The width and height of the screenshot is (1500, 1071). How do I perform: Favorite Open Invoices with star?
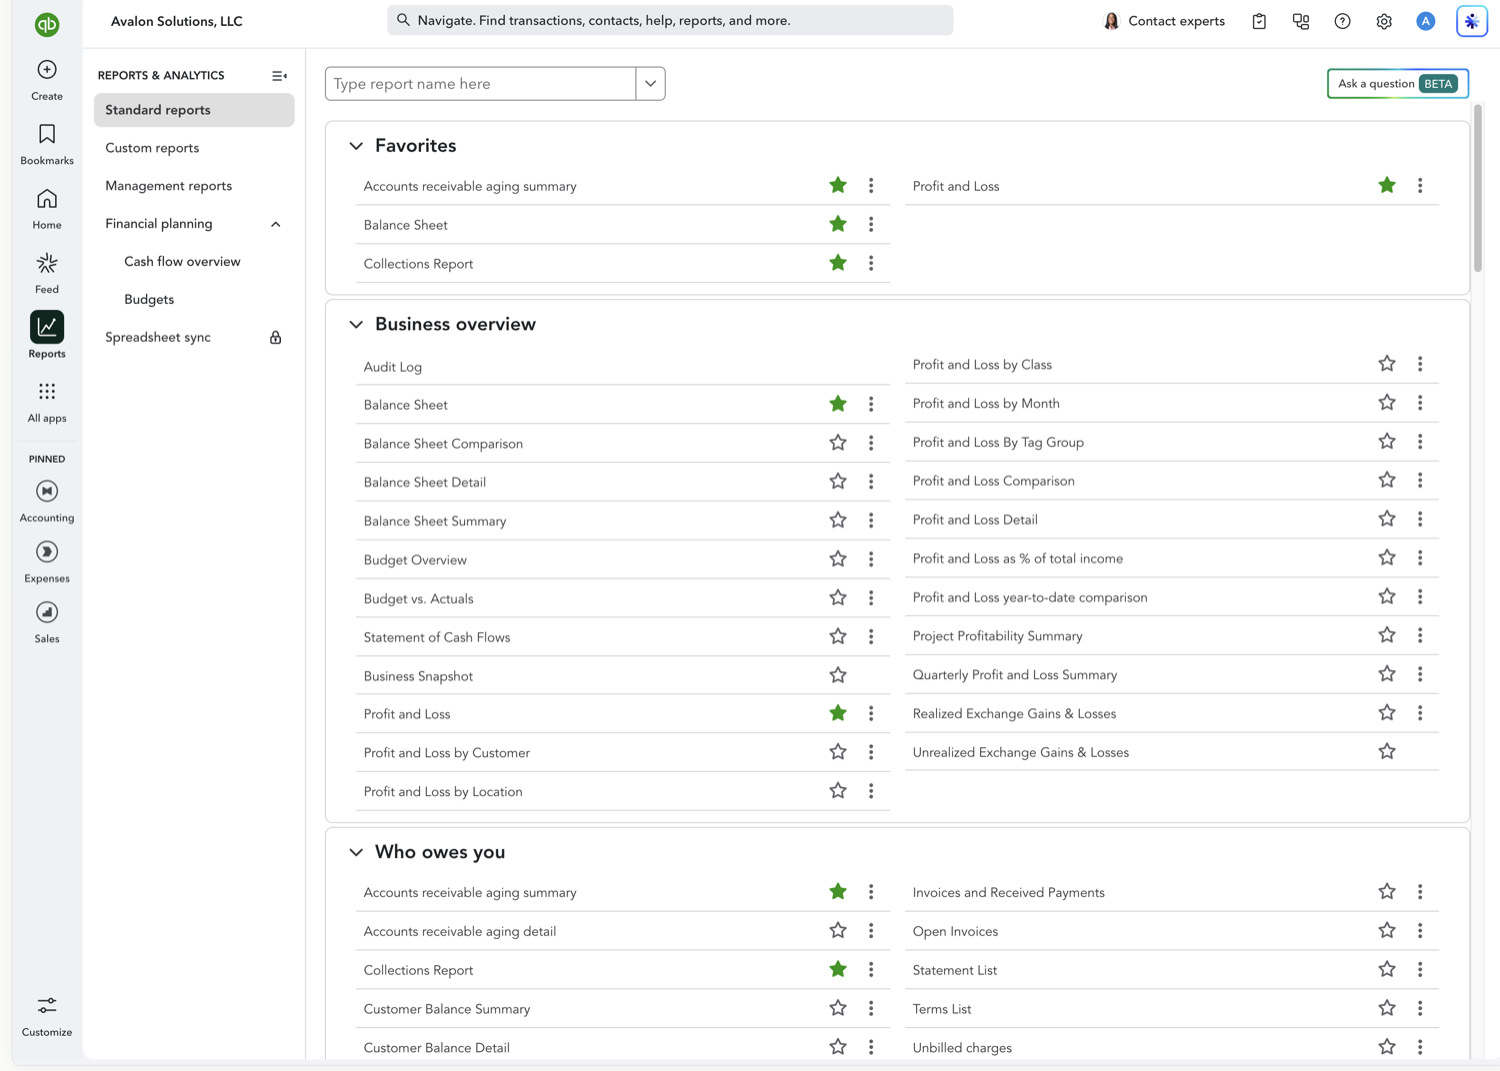pyautogui.click(x=1387, y=931)
